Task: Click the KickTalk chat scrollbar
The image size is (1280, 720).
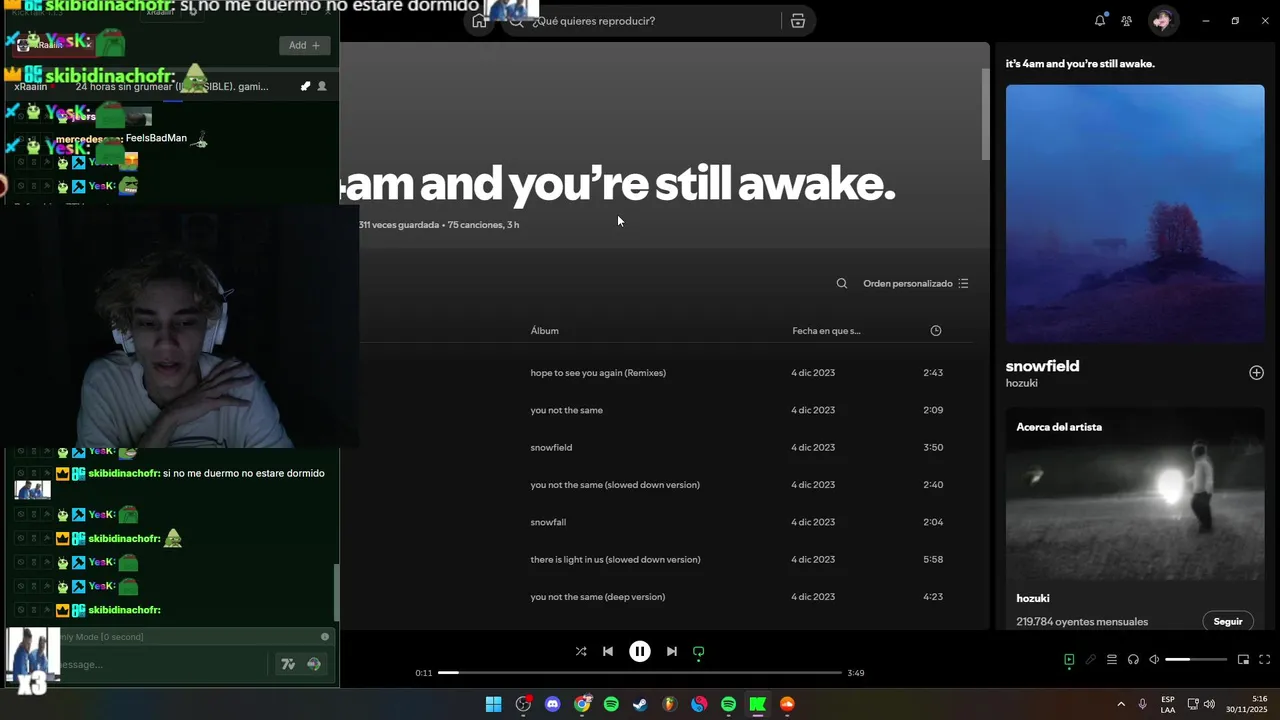Action: [336, 592]
